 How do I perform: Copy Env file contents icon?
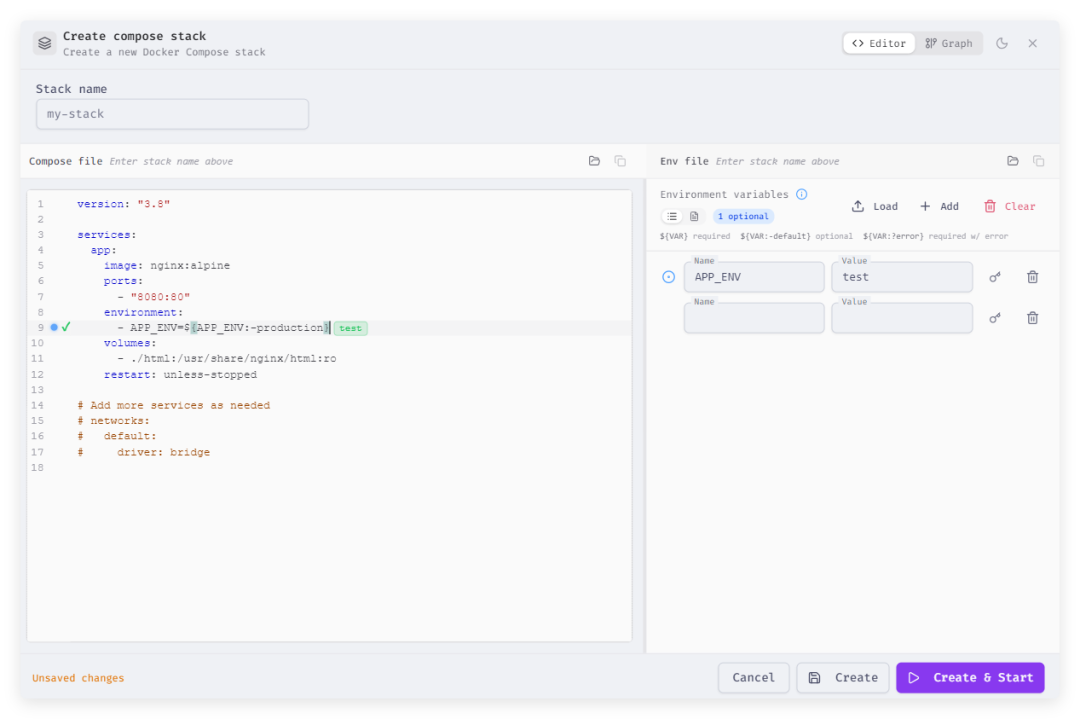point(1039,161)
